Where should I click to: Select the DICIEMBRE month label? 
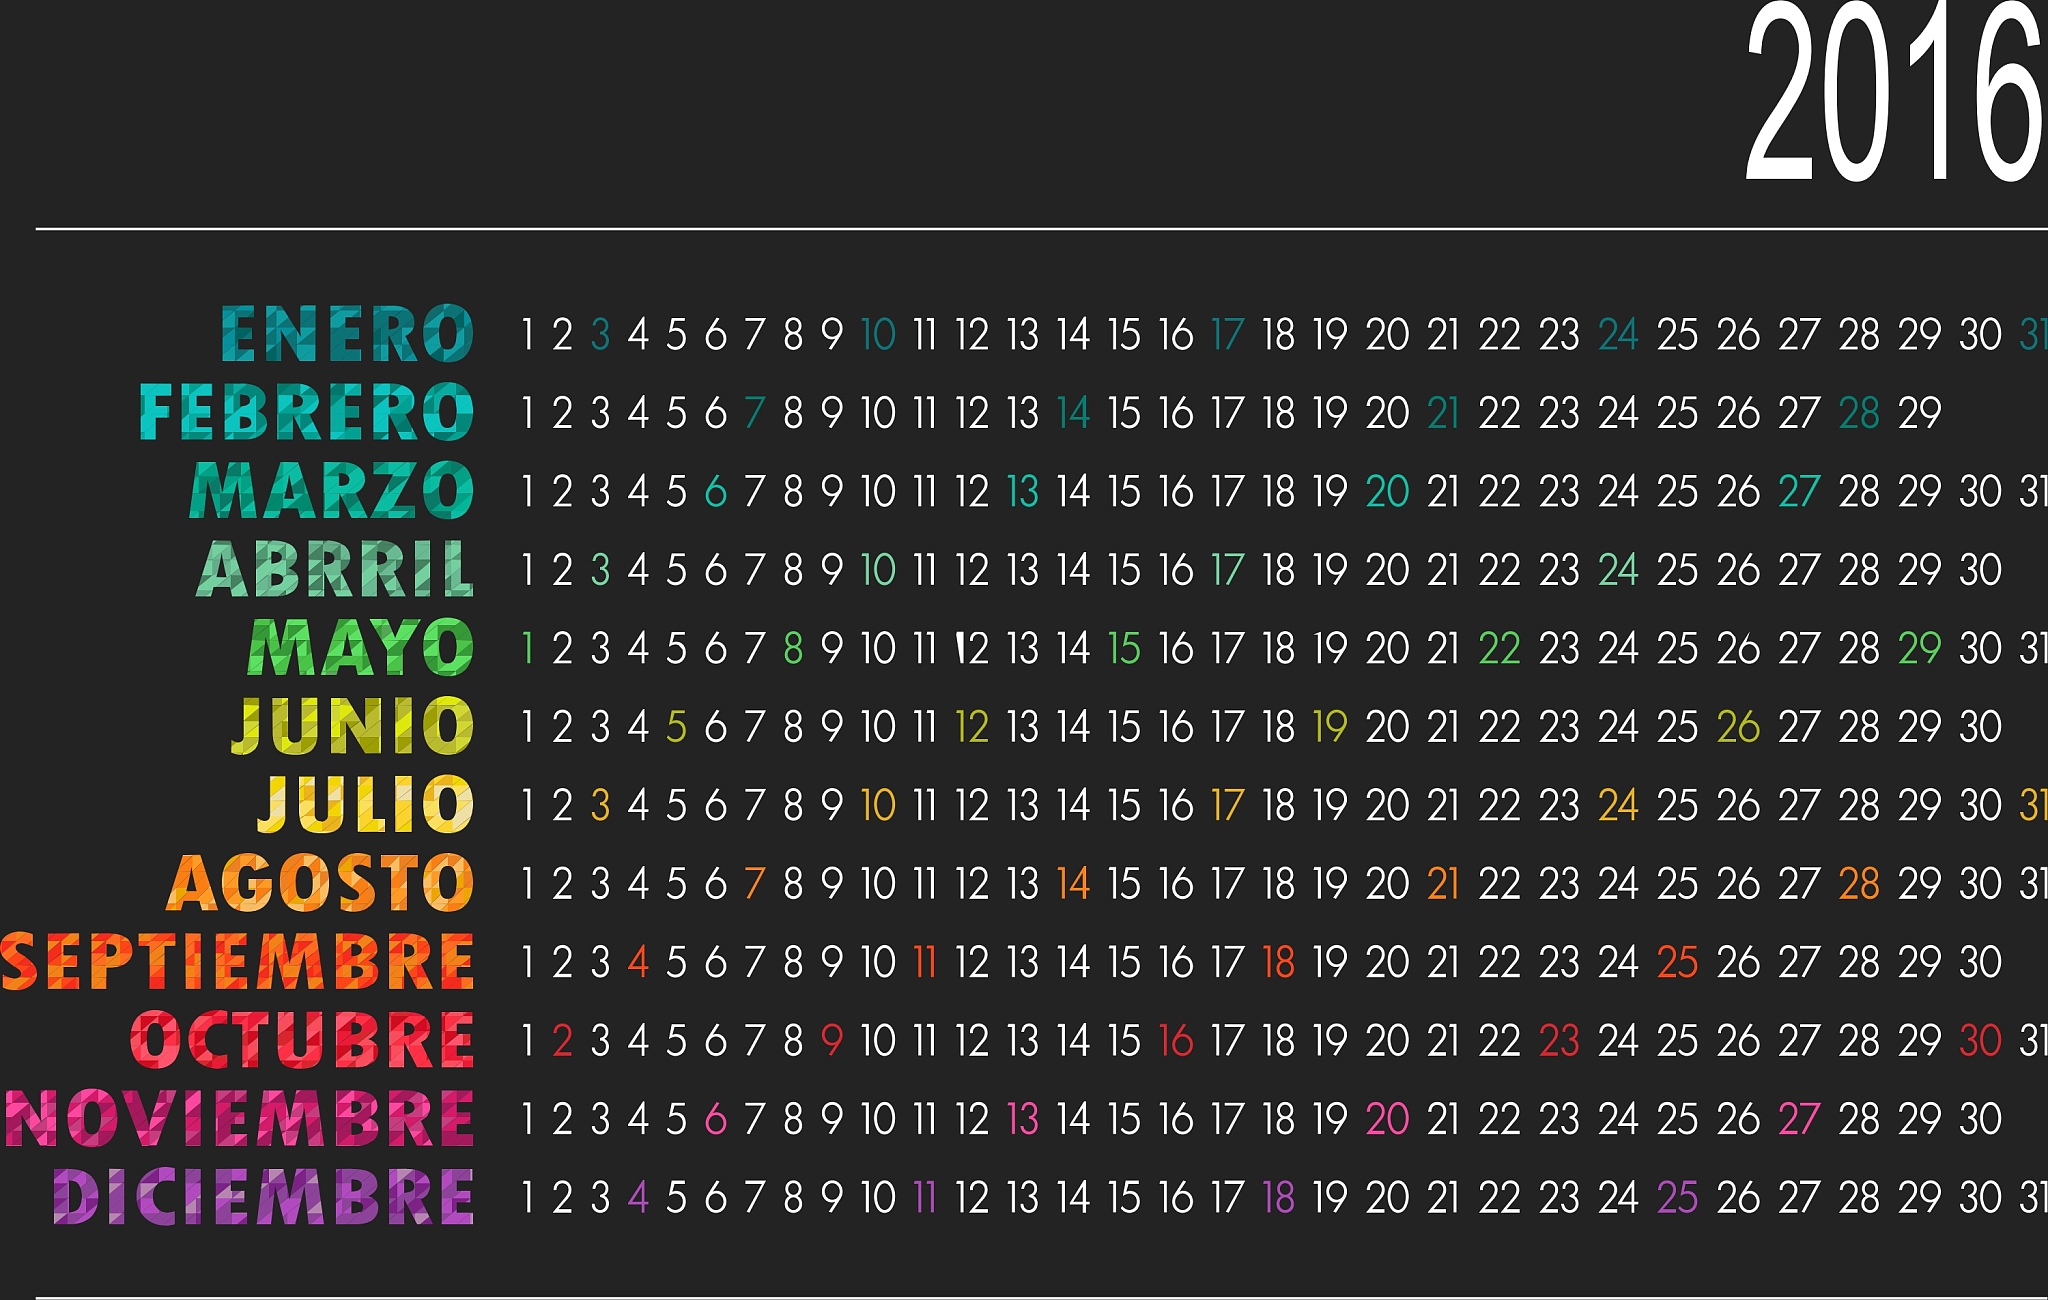(x=264, y=1197)
